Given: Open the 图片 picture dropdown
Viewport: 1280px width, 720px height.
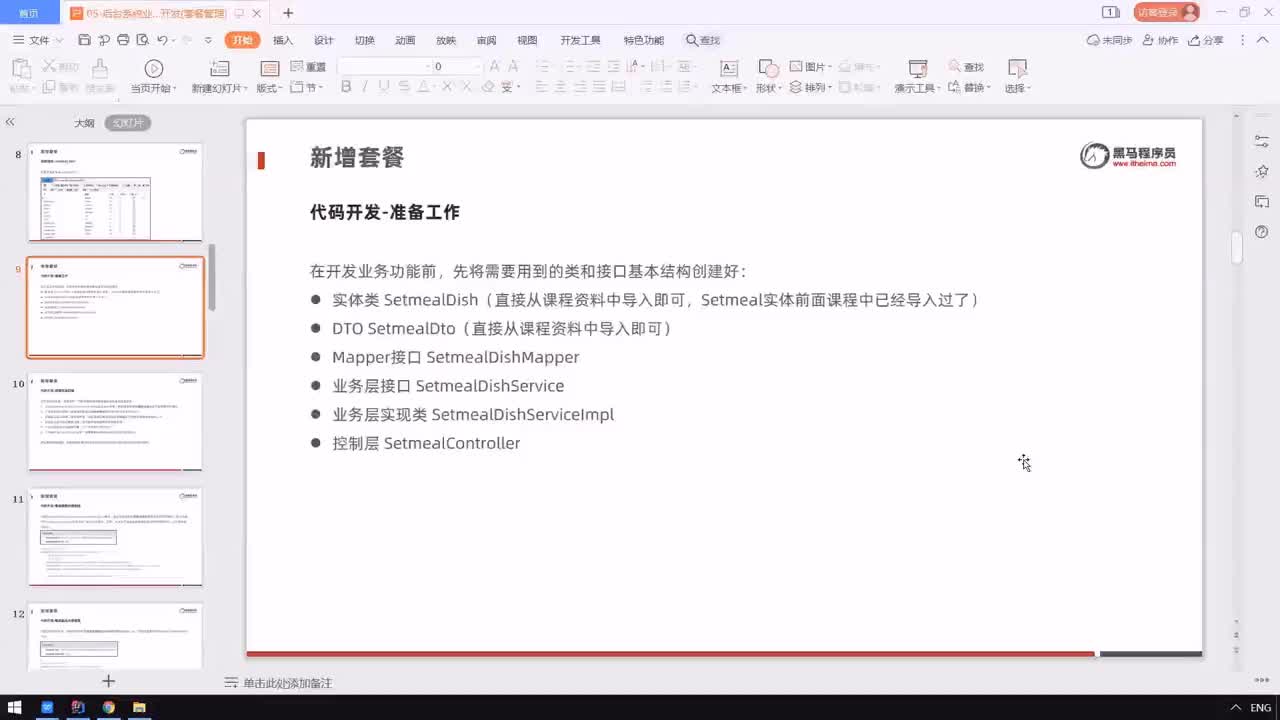Looking at the screenshot, I should (811, 67).
